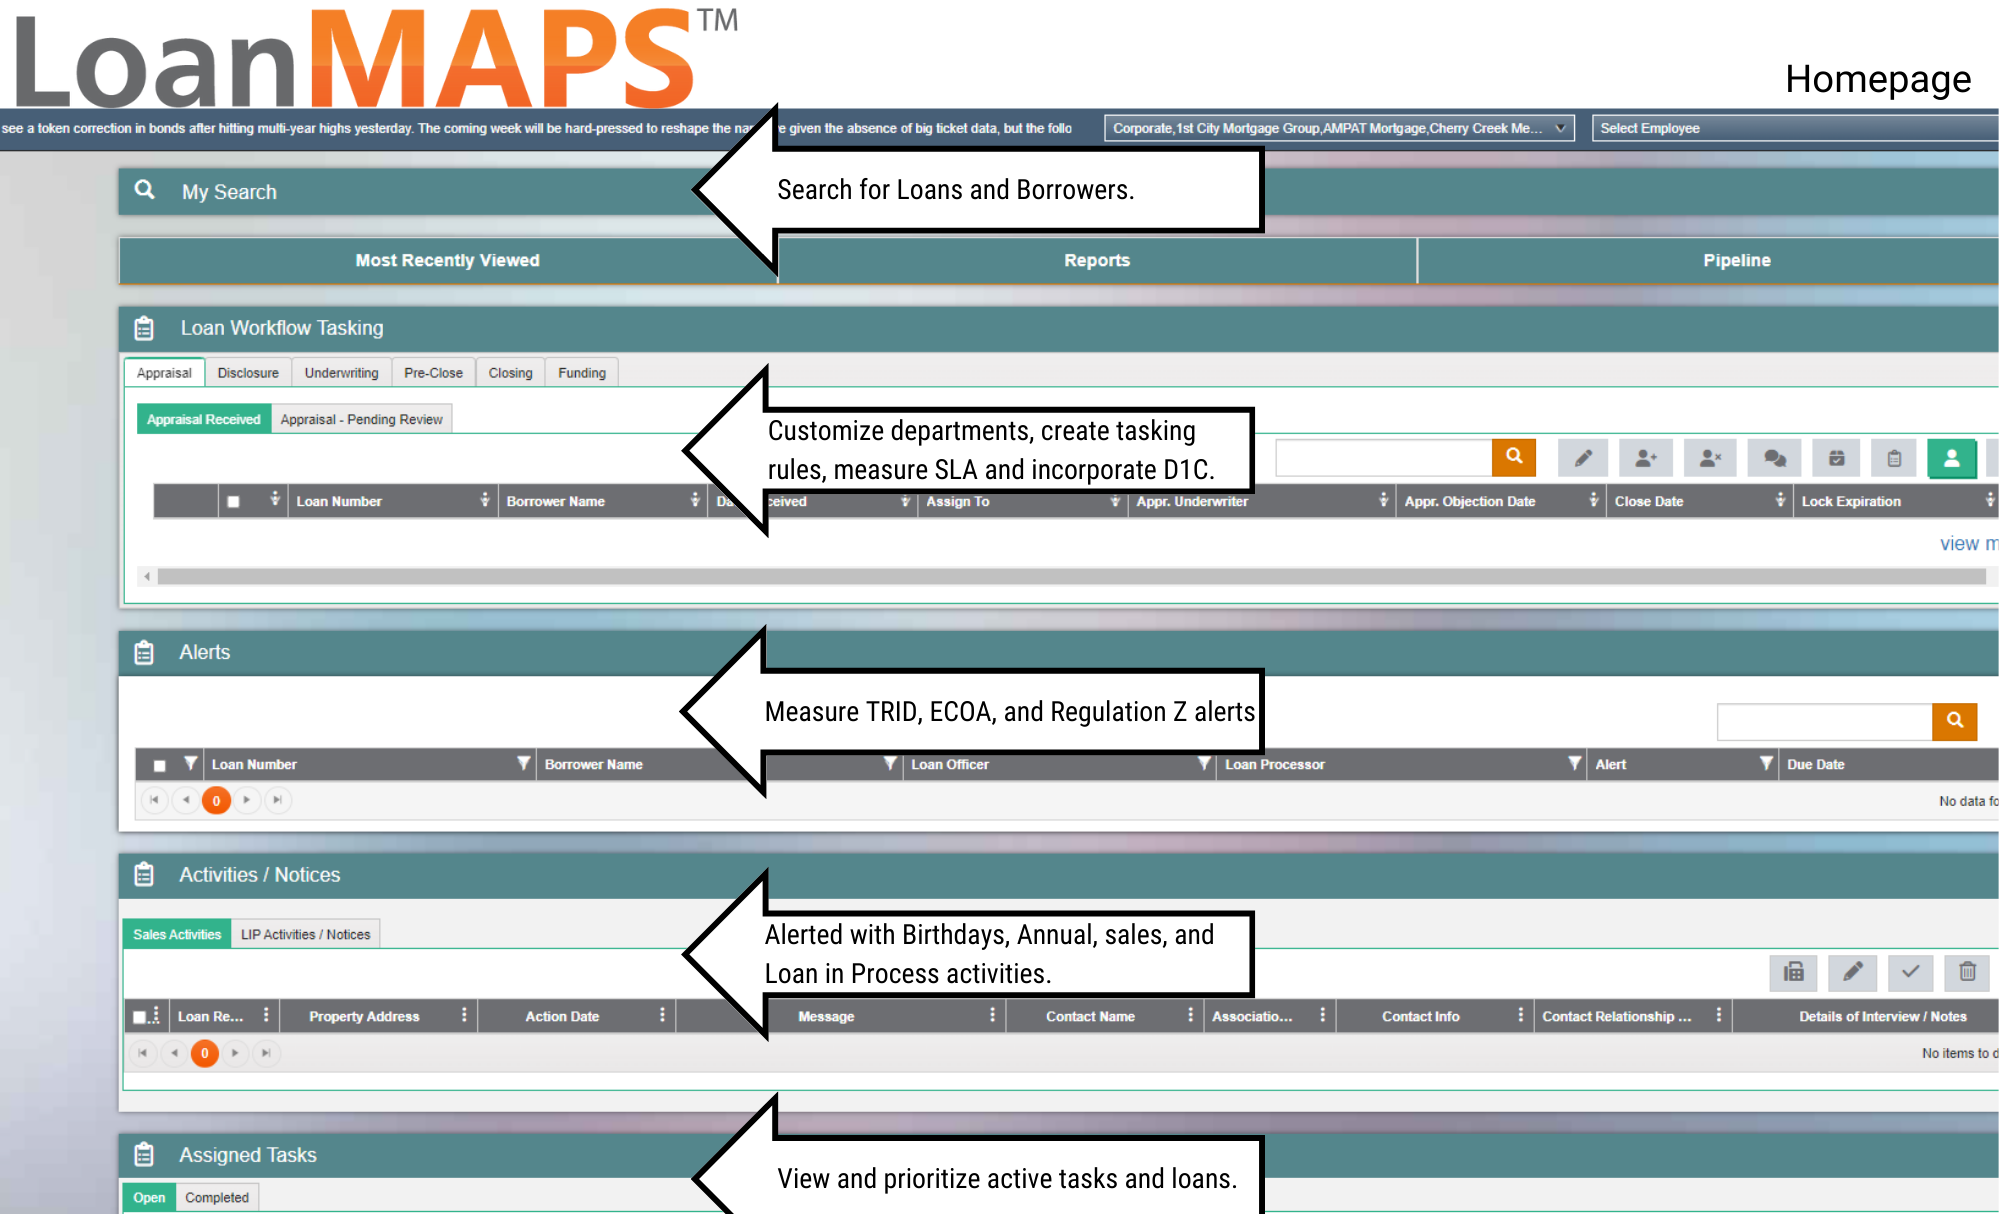Click the fax icon in Activities toolbar

pyautogui.click(x=1793, y=973)
